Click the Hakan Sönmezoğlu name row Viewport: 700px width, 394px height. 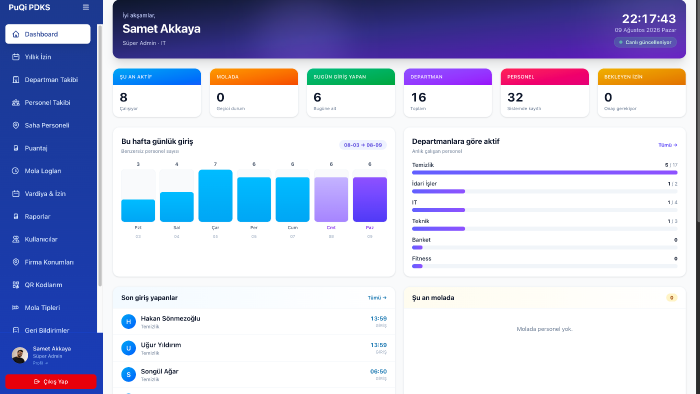click(254, 321)
